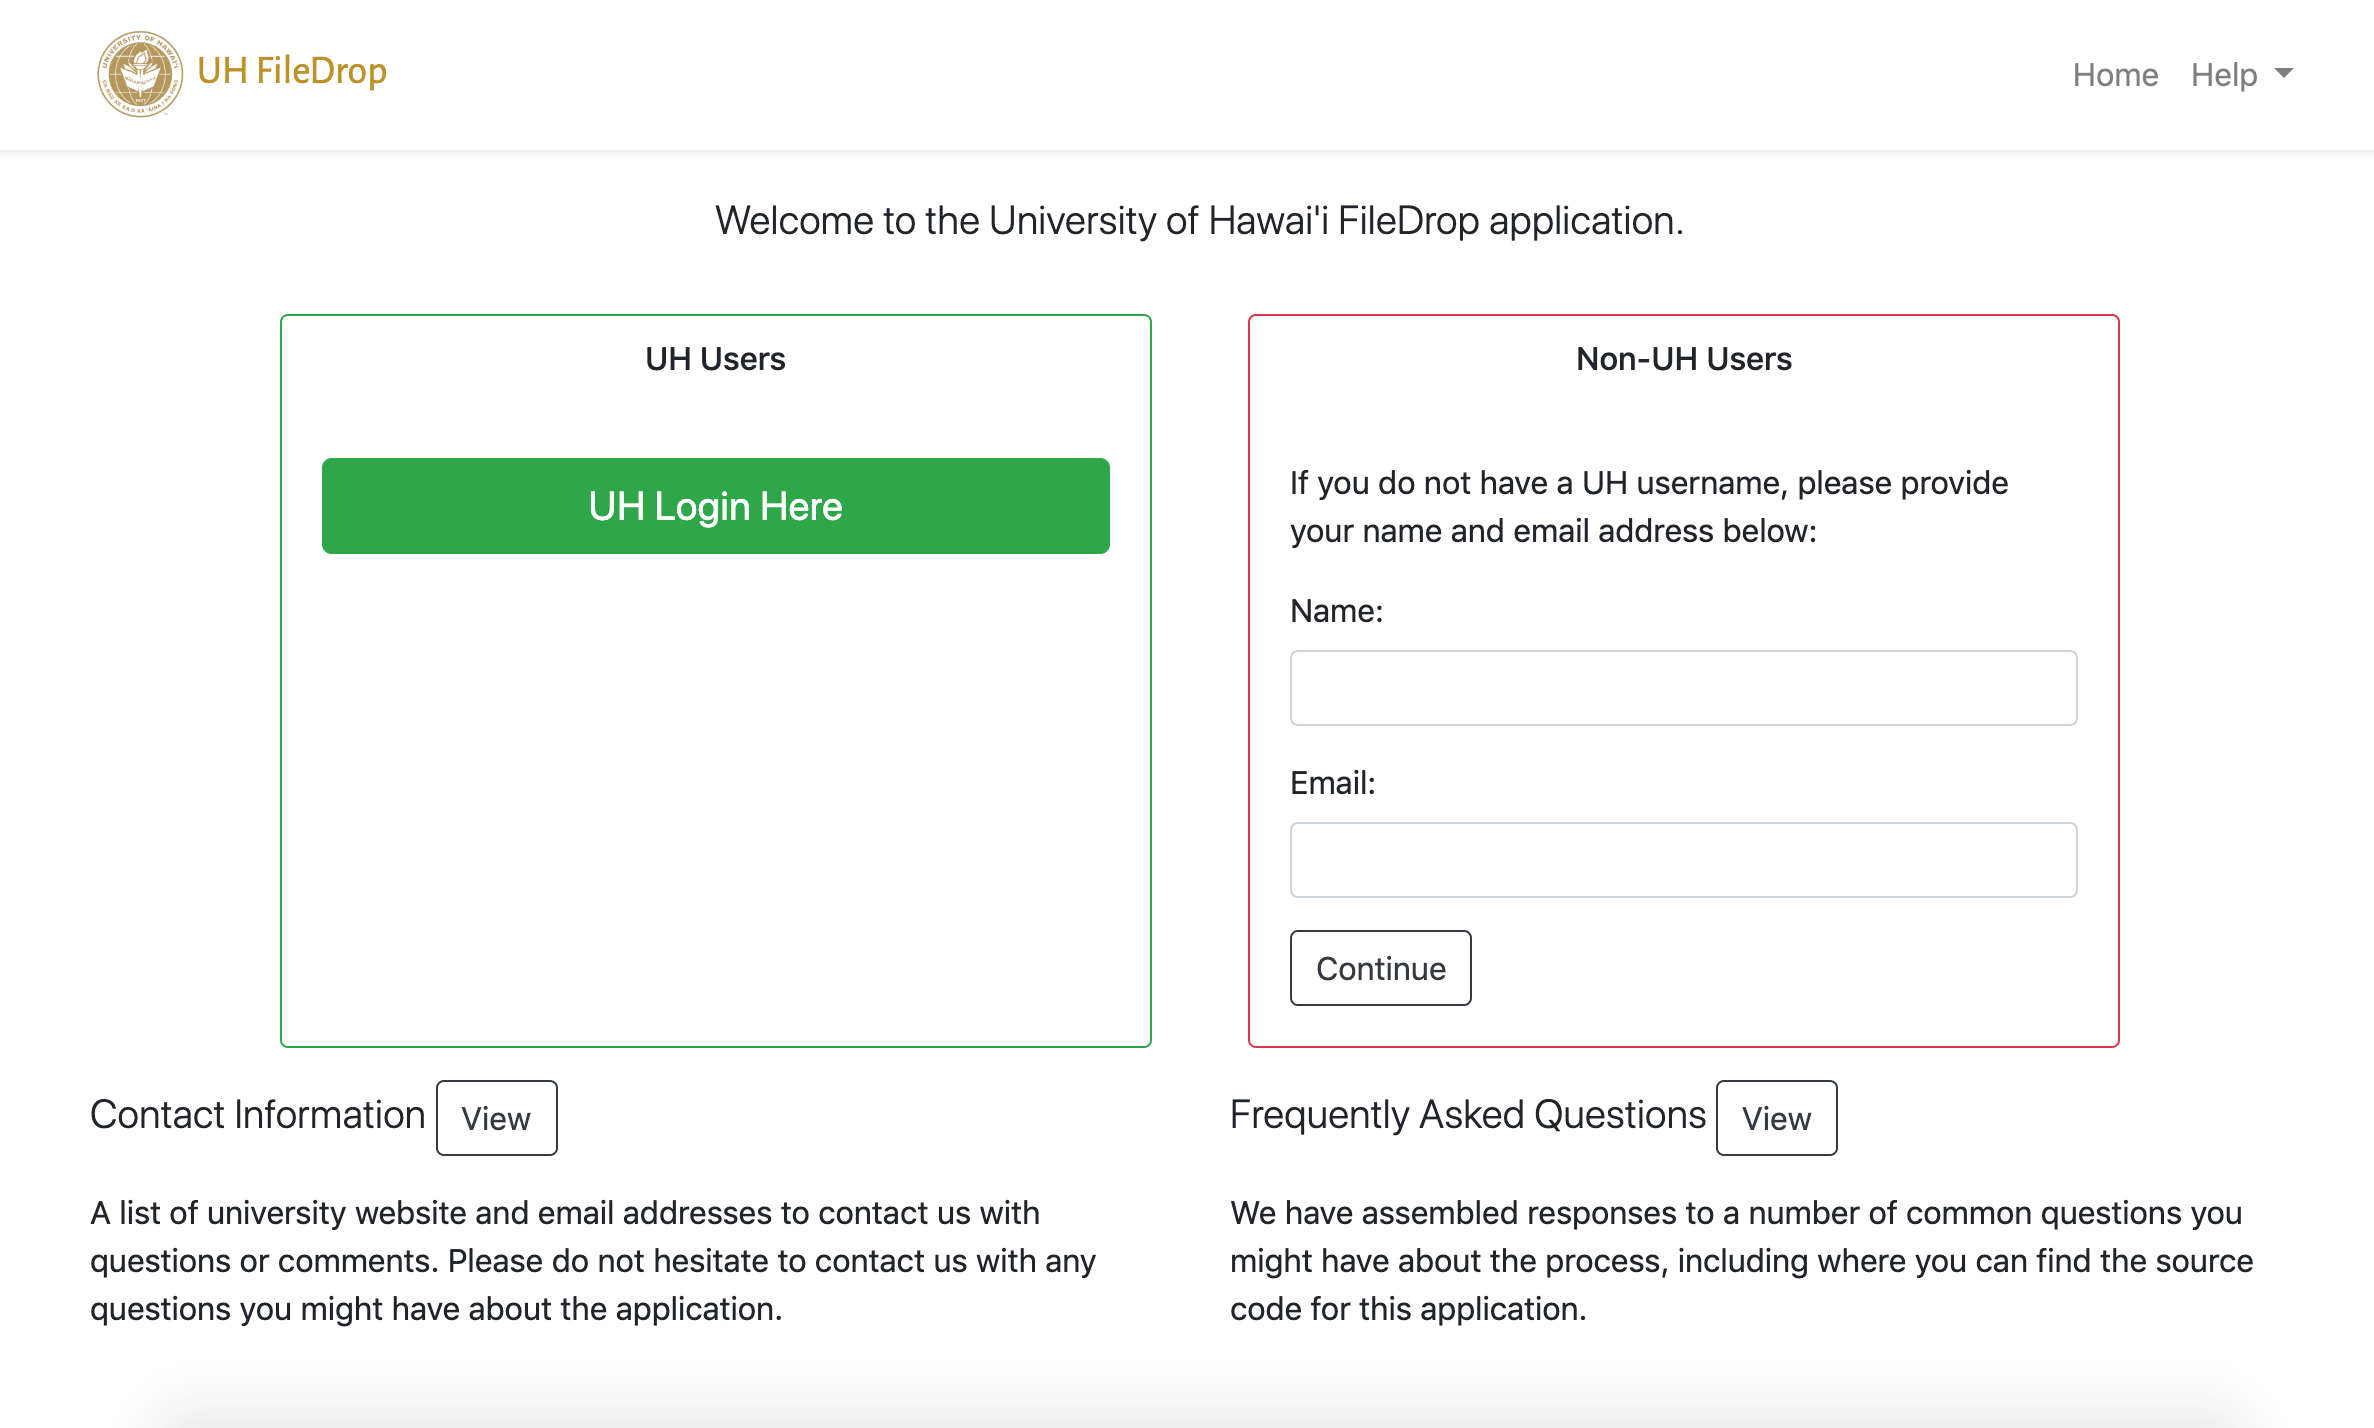Click the Continue button

1380,968
